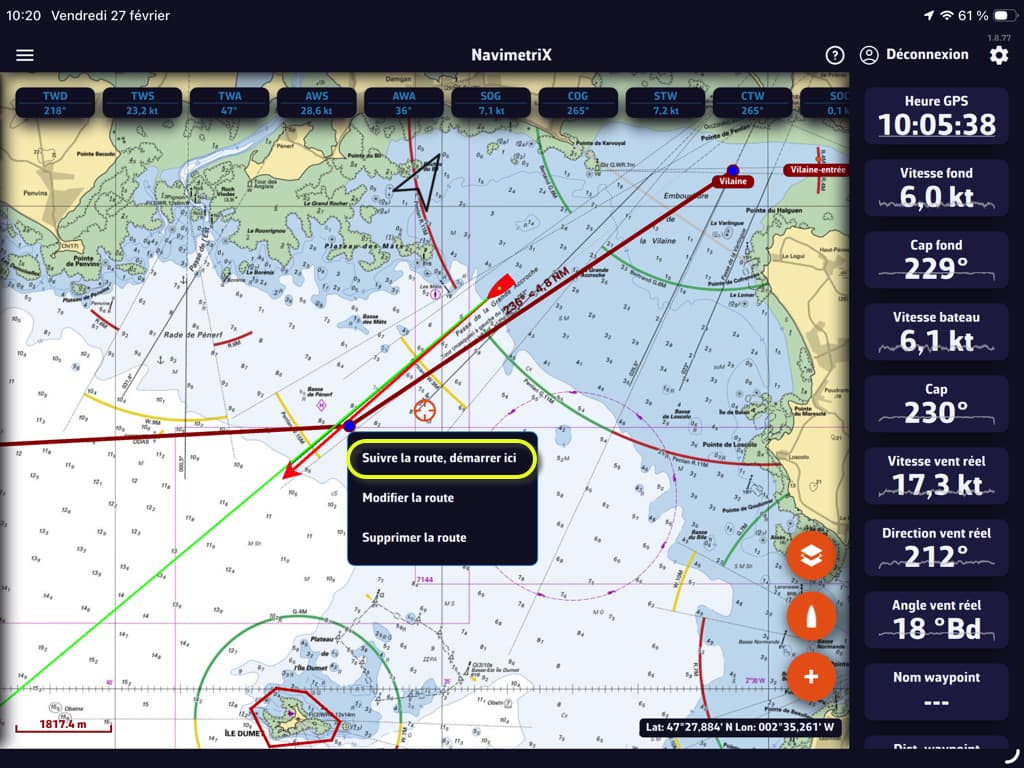Image resolution: width=1024 pixels, height=768 pixels.
Task: Tap the SOG 7,1 kt data tile
Action: (x=490, y=103)
